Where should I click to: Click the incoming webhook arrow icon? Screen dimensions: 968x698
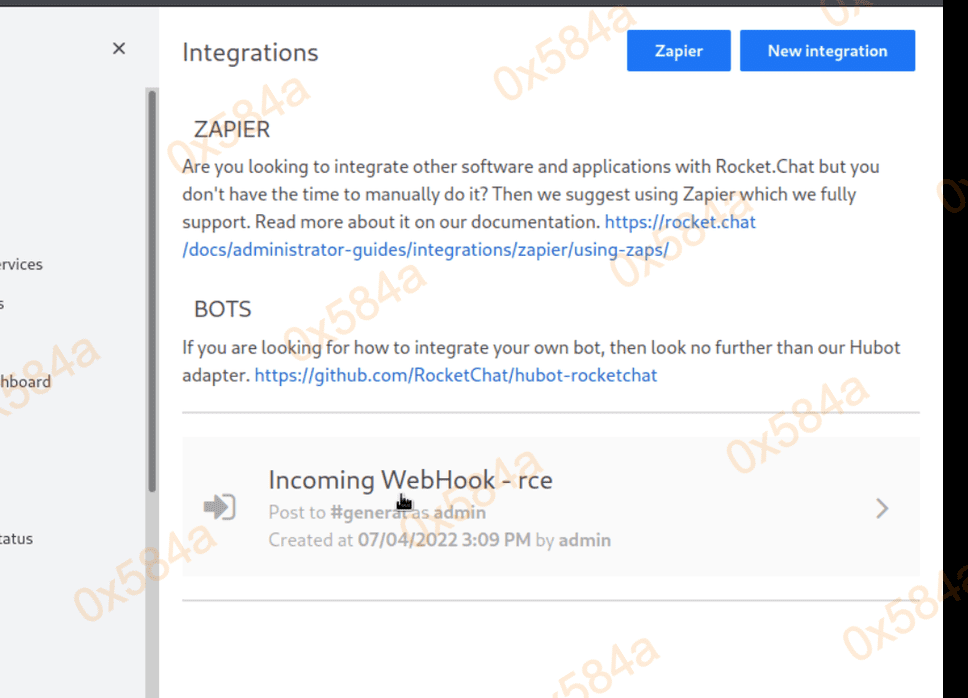coord(219,507)
